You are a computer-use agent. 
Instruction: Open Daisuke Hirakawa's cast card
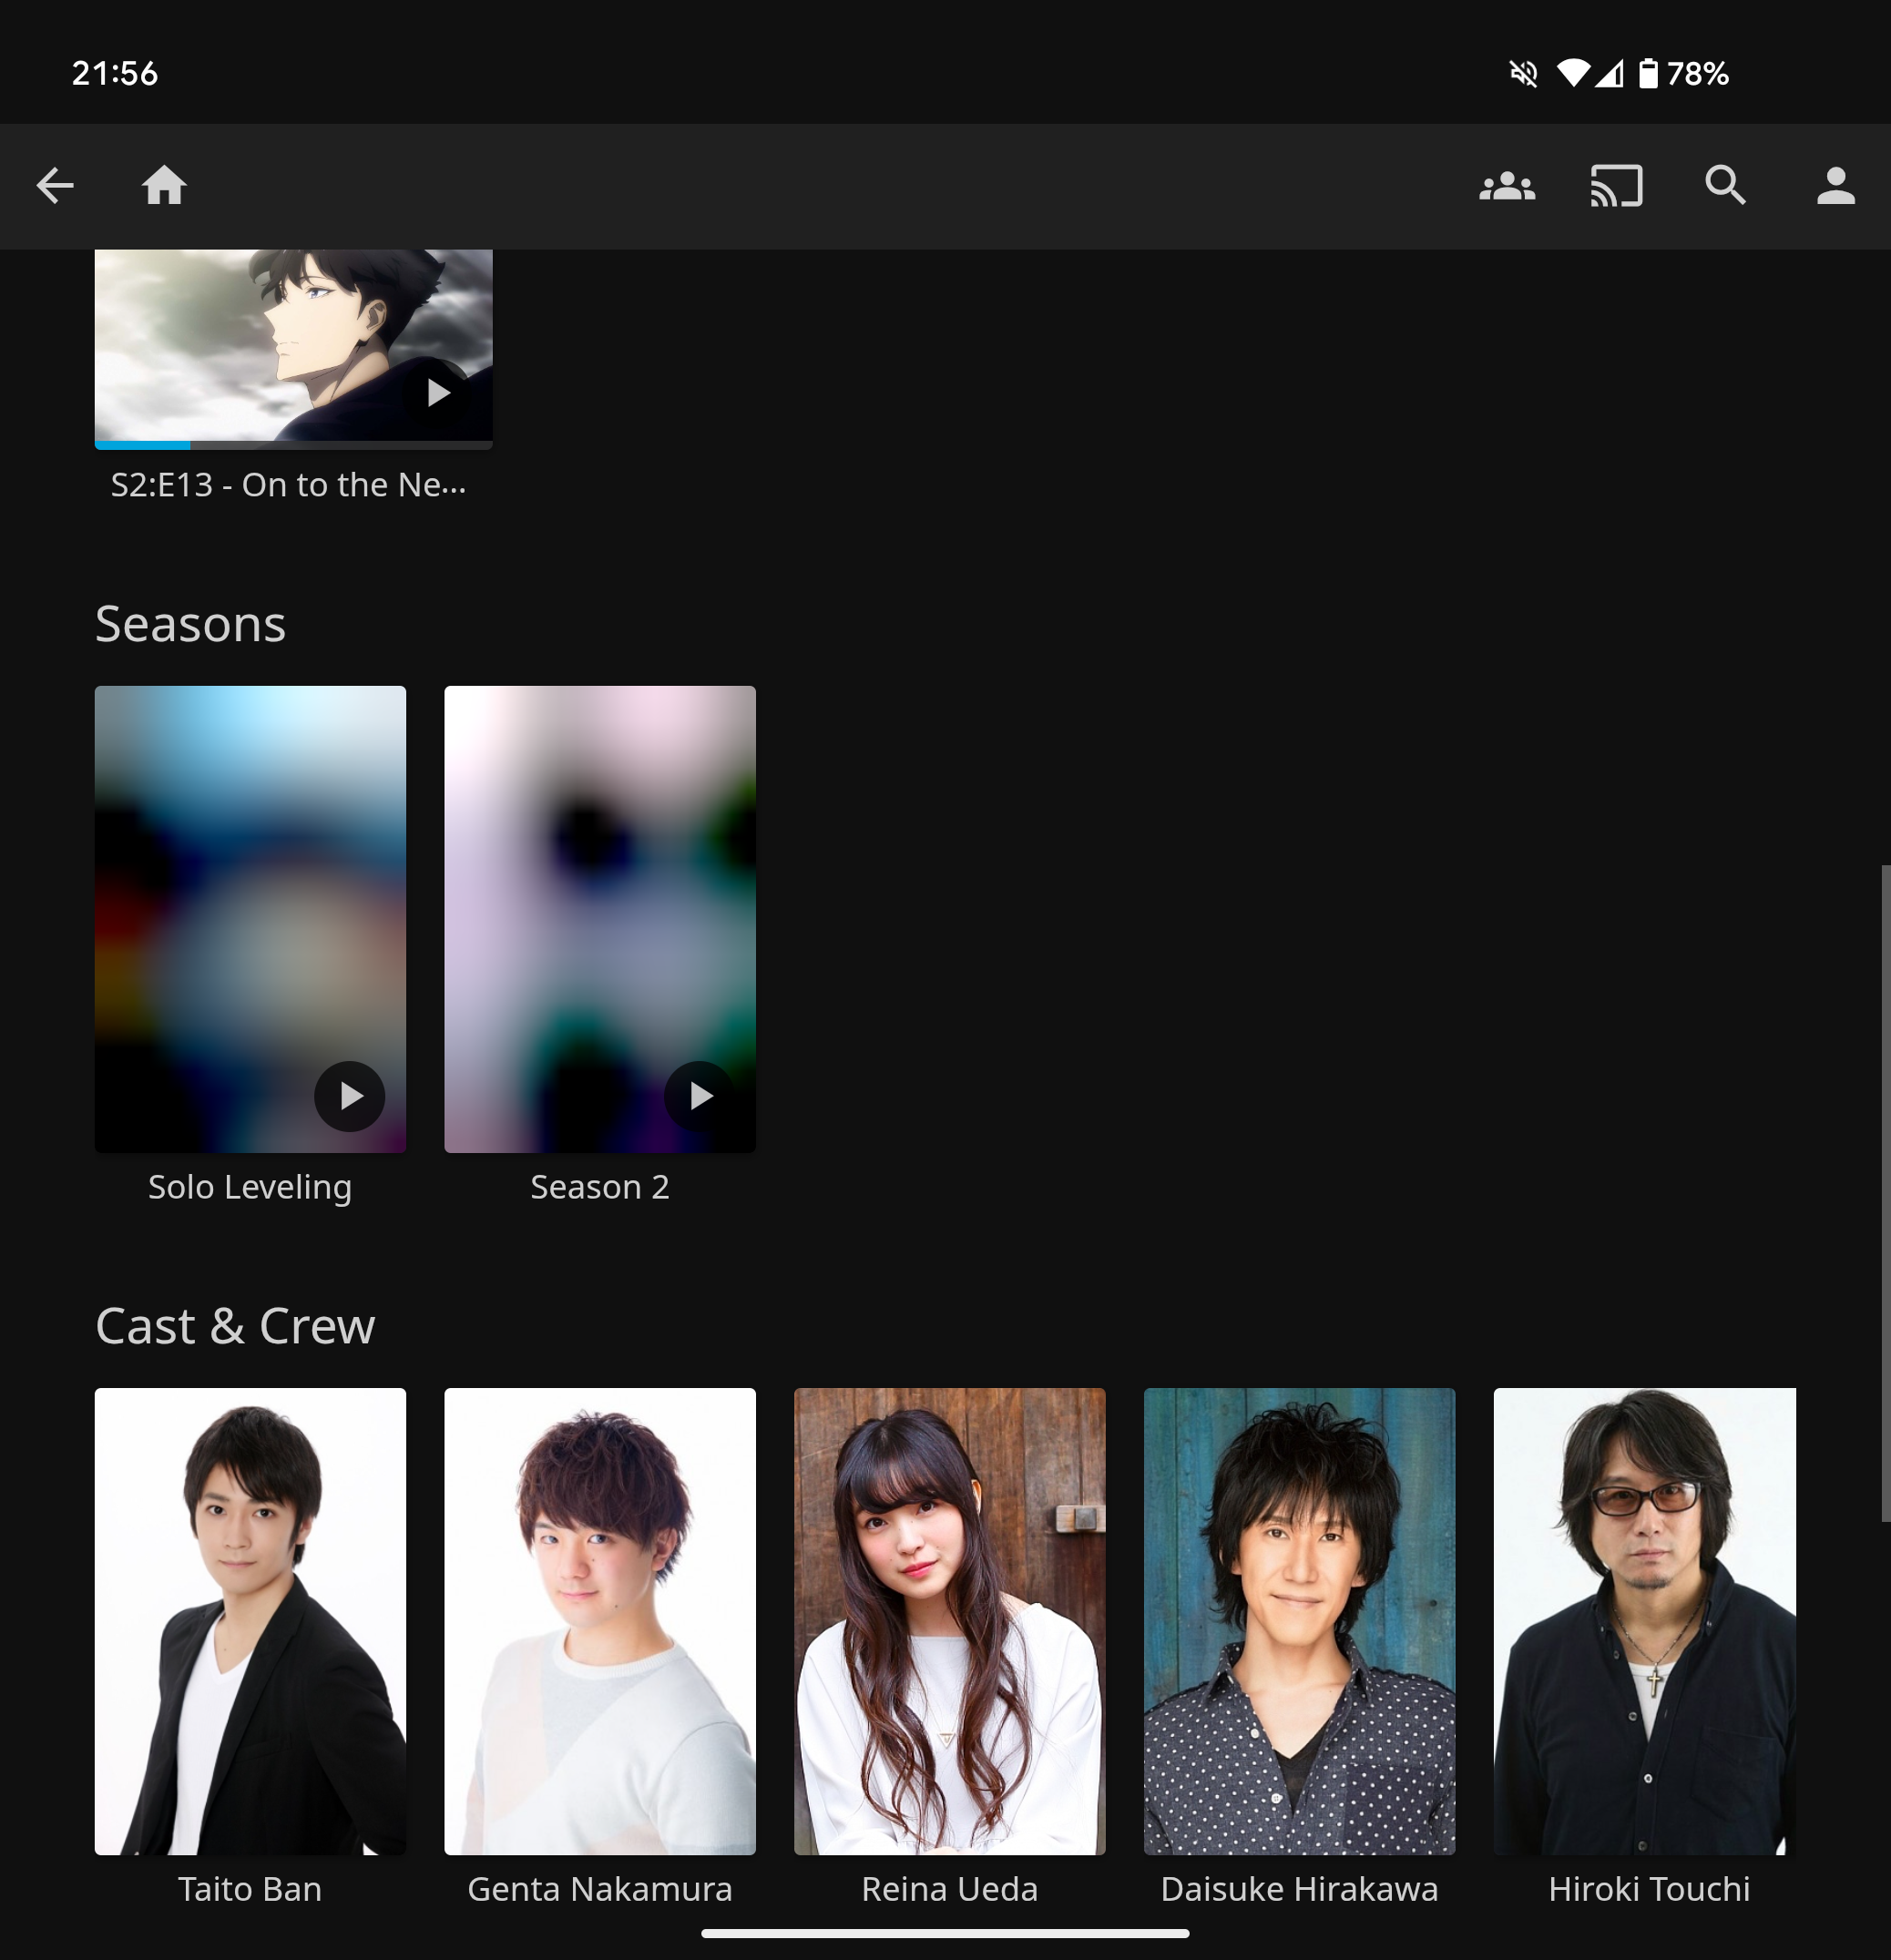point(1299,1620)
